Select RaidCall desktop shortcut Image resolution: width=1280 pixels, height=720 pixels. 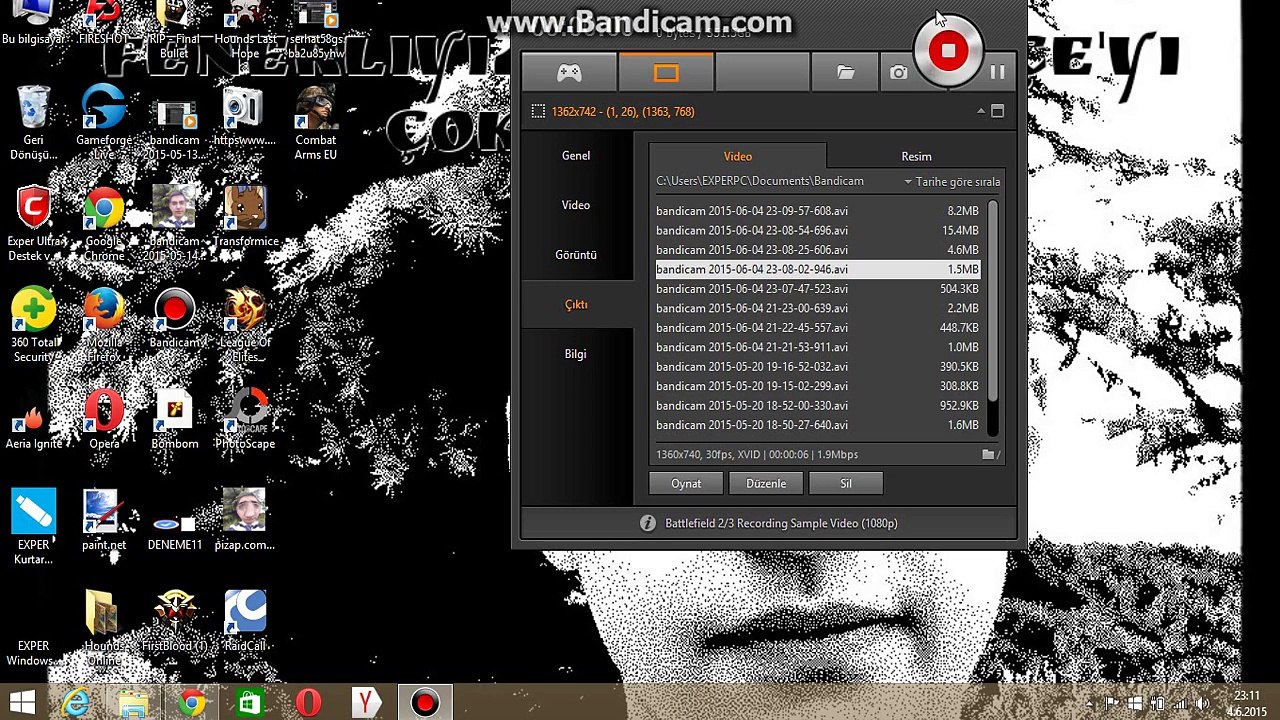pos(245,621)
